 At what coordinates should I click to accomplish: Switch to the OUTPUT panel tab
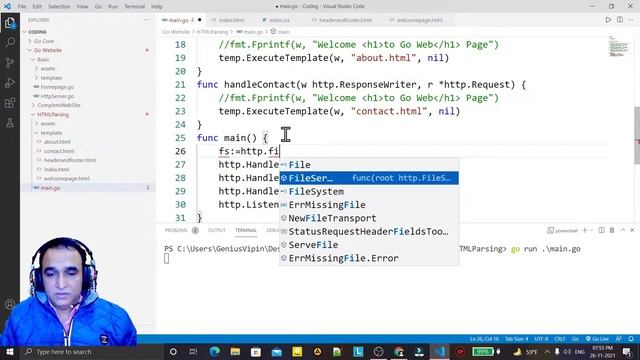point(217,230)
